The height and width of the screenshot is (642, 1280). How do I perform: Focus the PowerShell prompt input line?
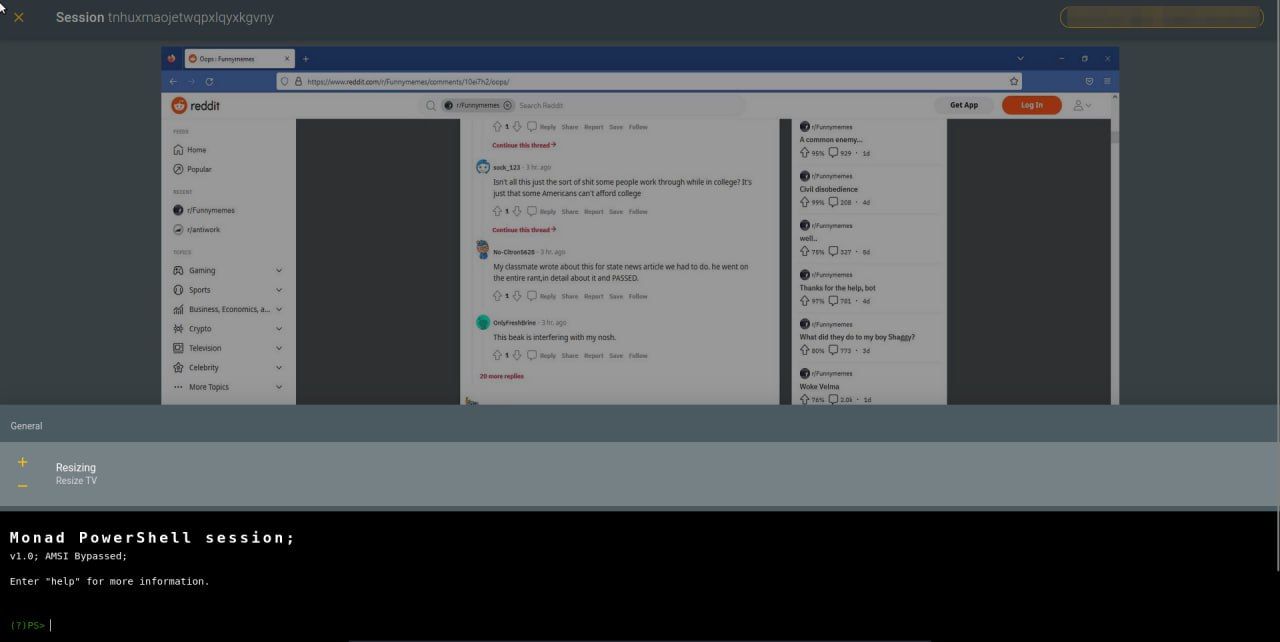point(640,625)
